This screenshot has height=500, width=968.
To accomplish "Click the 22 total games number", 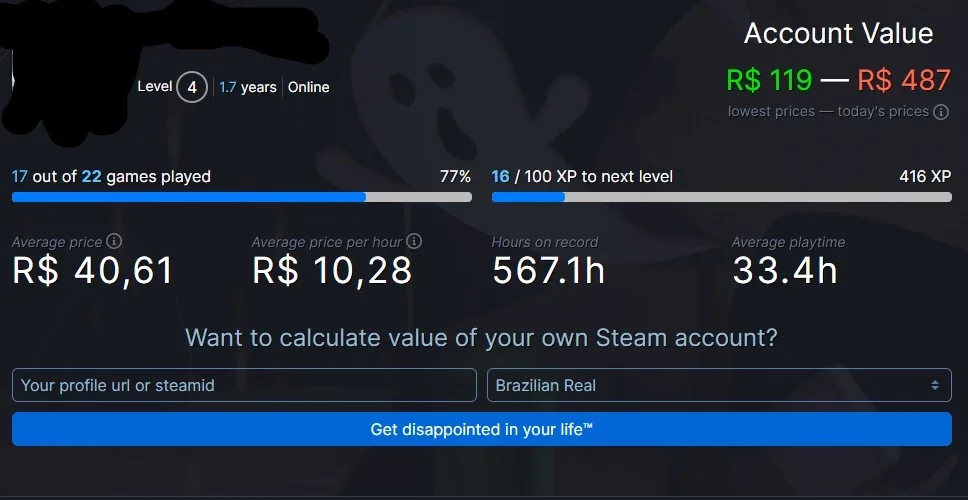I will click(x=91, y=177).
